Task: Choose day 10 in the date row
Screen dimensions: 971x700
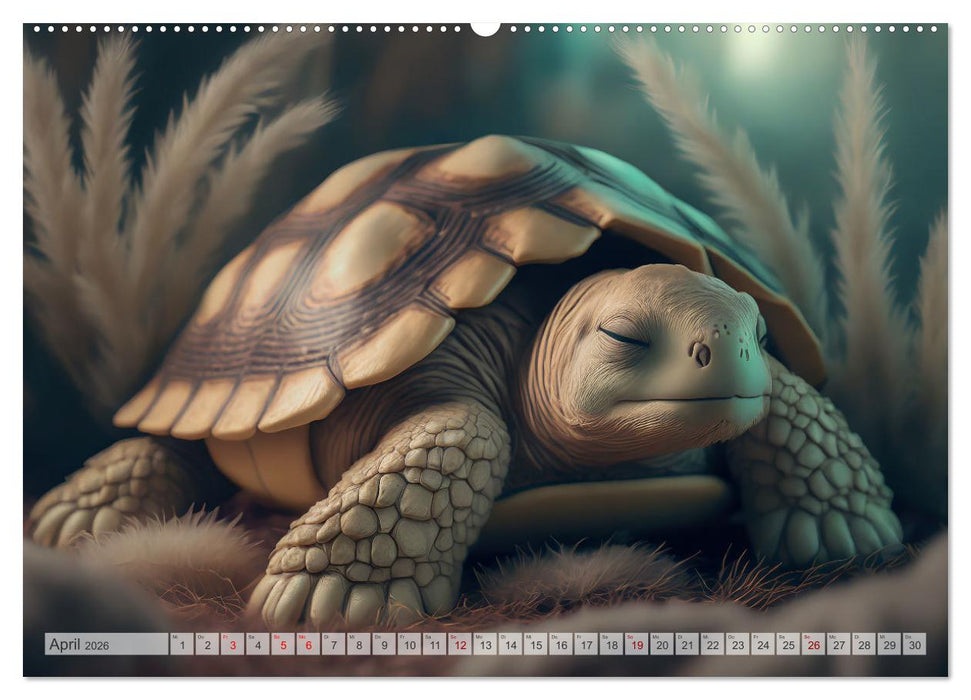Action: pos(409,644)
